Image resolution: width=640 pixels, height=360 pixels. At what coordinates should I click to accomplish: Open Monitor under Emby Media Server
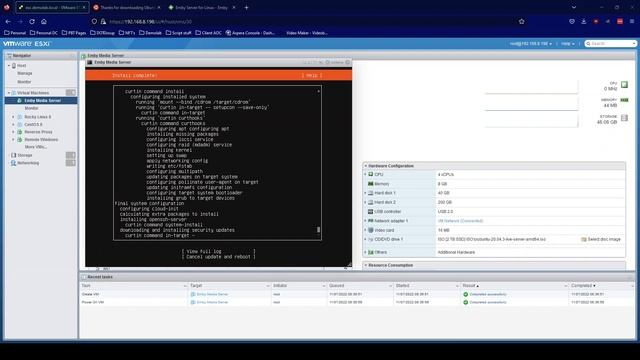pos(31,108)
